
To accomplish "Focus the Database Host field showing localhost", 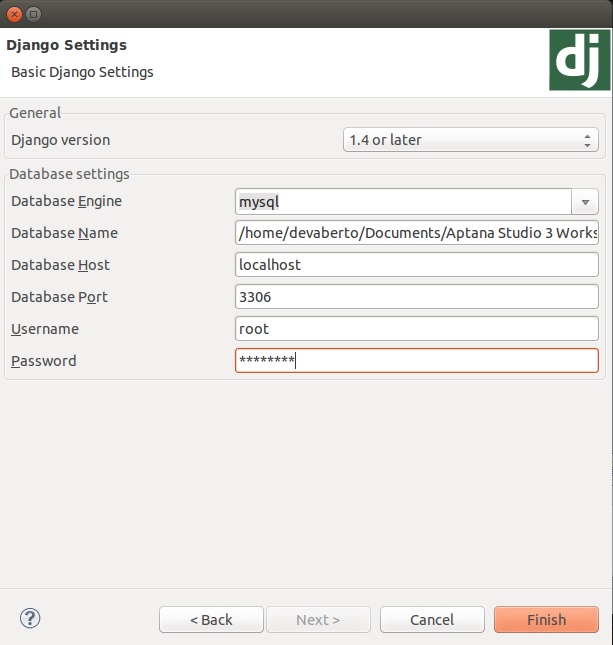I will [x=416, y=265].
